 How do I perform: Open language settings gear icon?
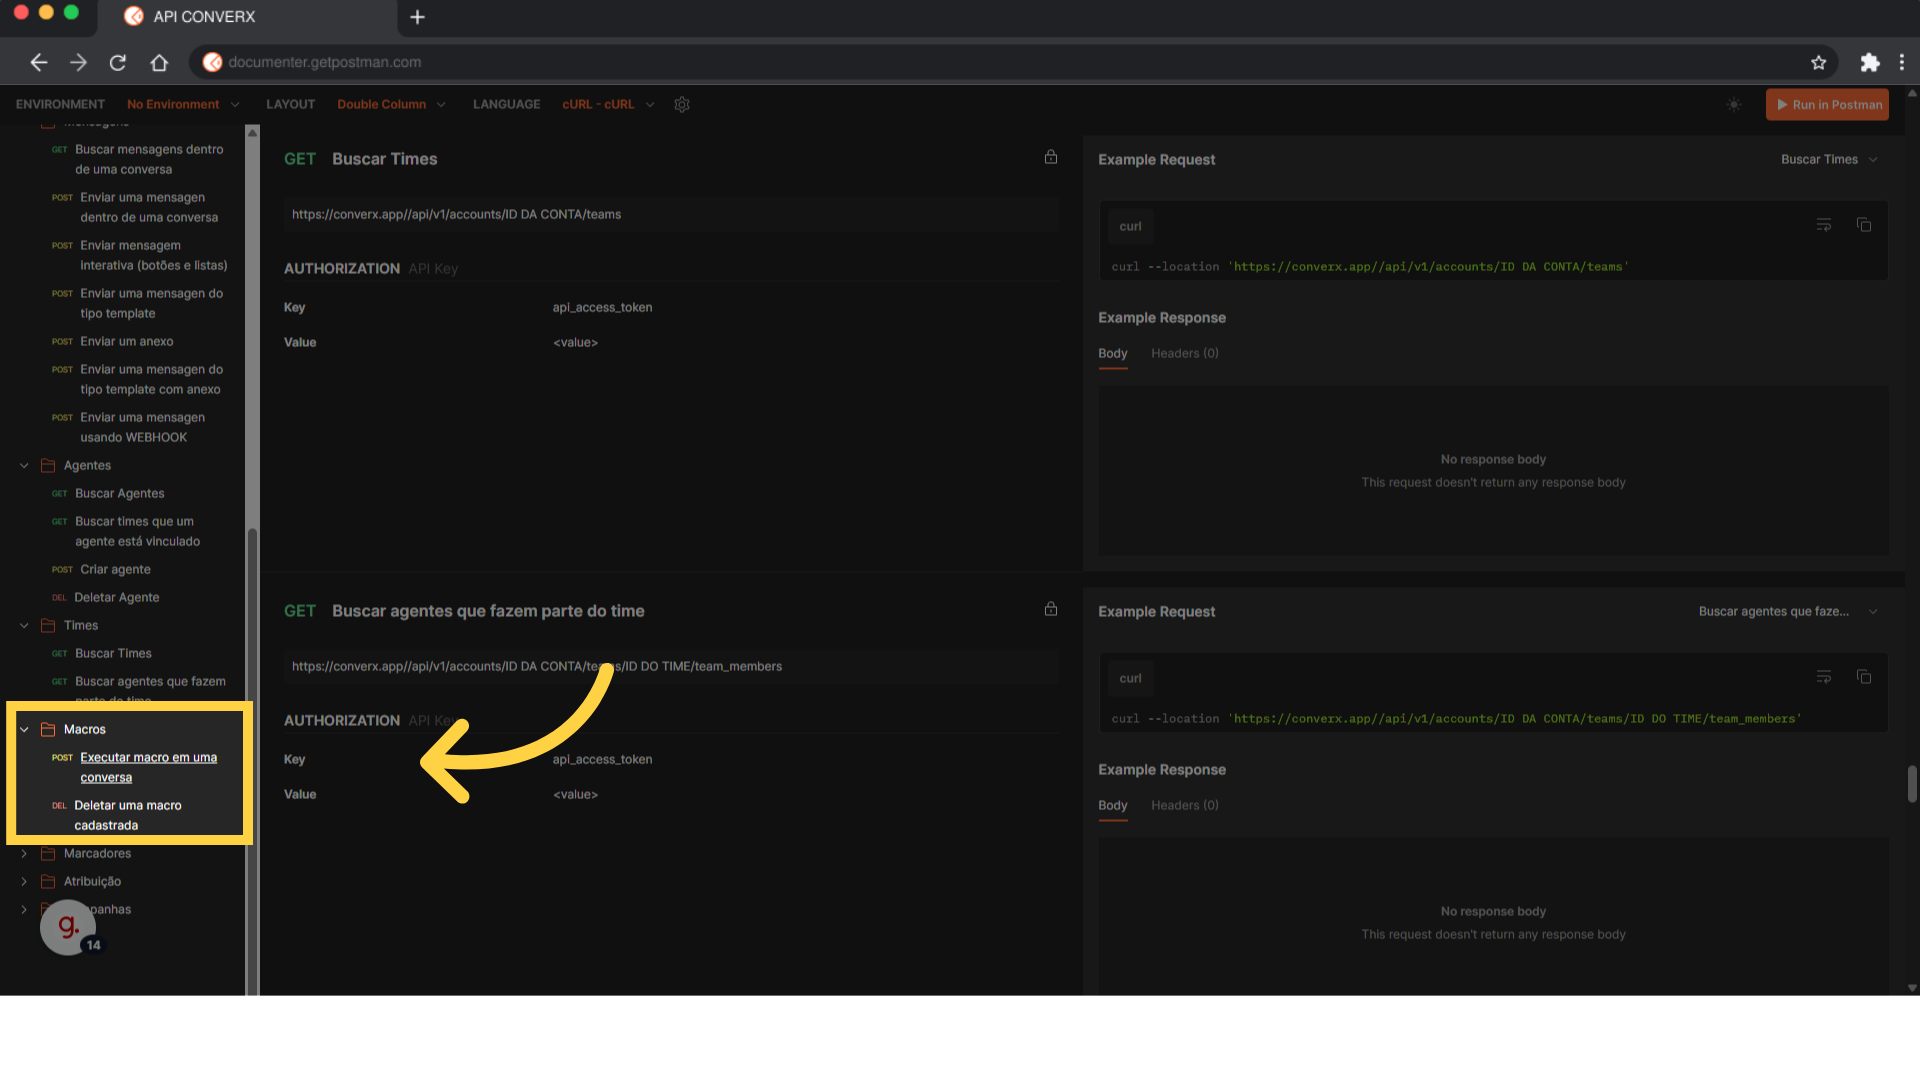coord(682,104)
